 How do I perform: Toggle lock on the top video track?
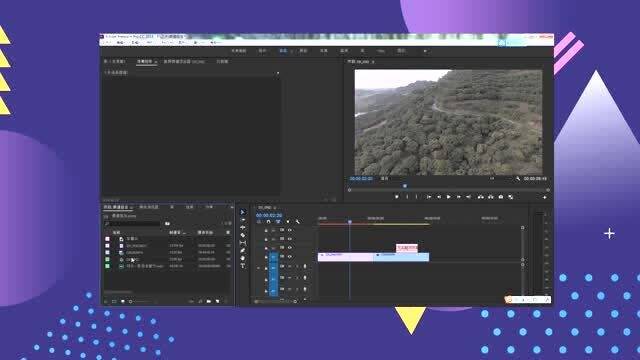[x=266, y=230]
